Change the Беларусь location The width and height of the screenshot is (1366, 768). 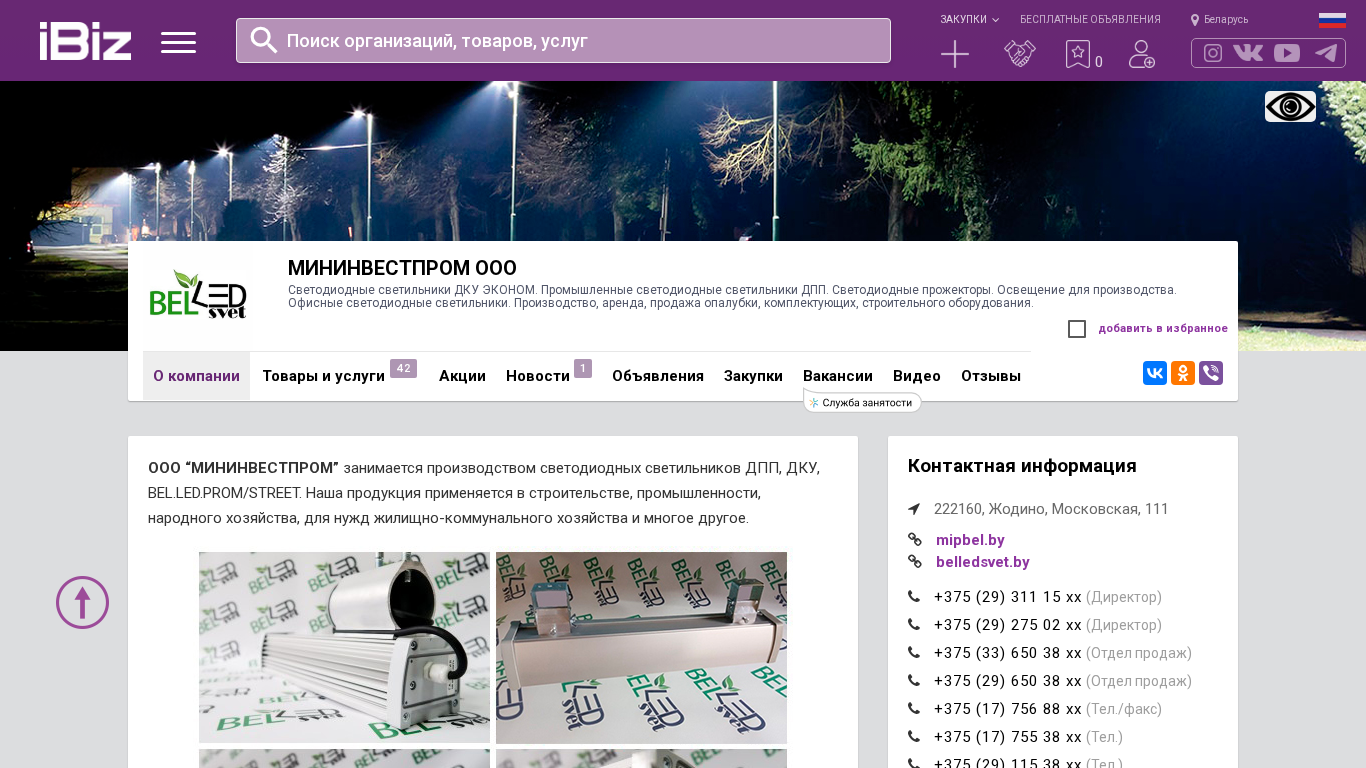tap(1219, 19)
